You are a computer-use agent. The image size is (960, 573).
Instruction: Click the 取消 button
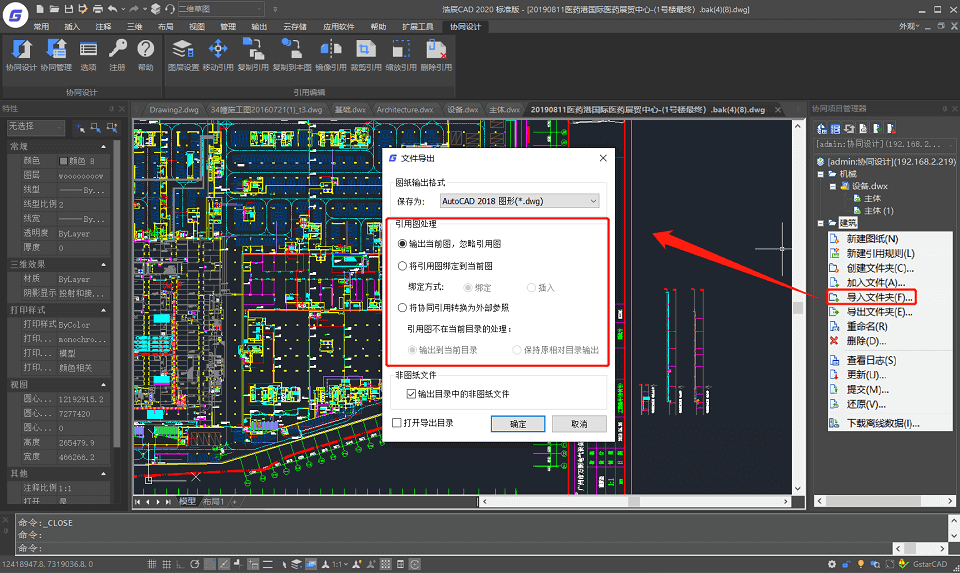point(579,424)
